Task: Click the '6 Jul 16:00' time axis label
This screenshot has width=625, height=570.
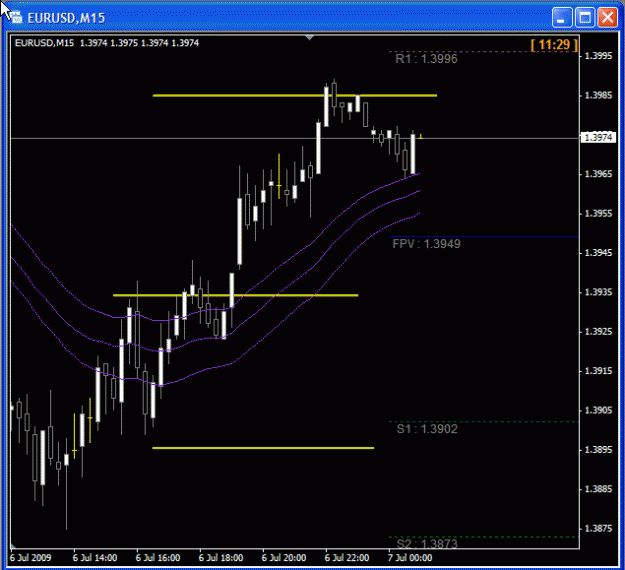Action: (158, 558)
